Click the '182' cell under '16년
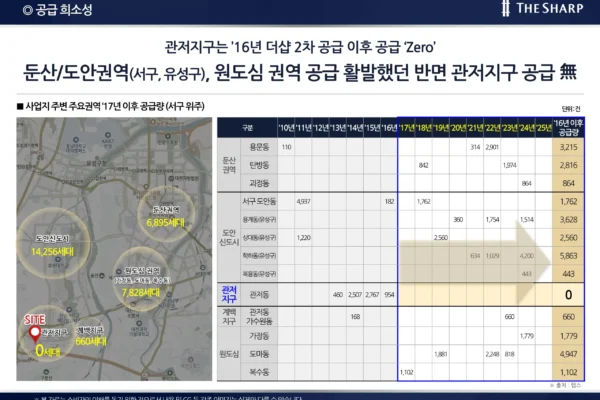The width and height of the screenshot is (600, 400). (389, 201)
